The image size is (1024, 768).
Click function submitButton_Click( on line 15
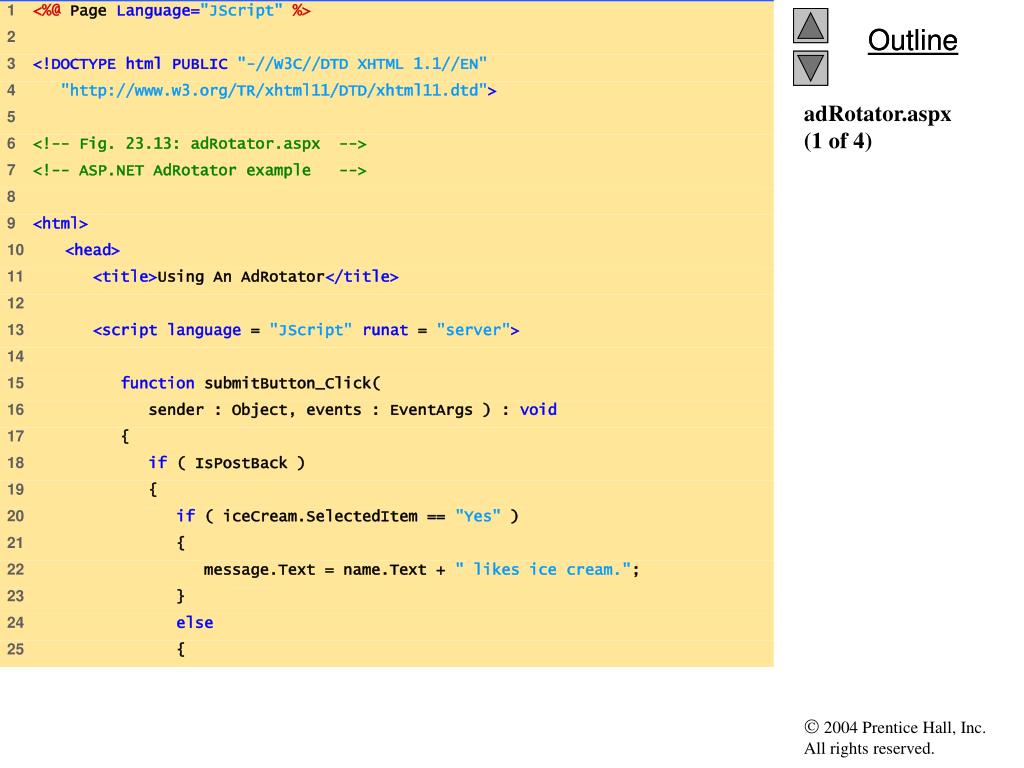251,383
